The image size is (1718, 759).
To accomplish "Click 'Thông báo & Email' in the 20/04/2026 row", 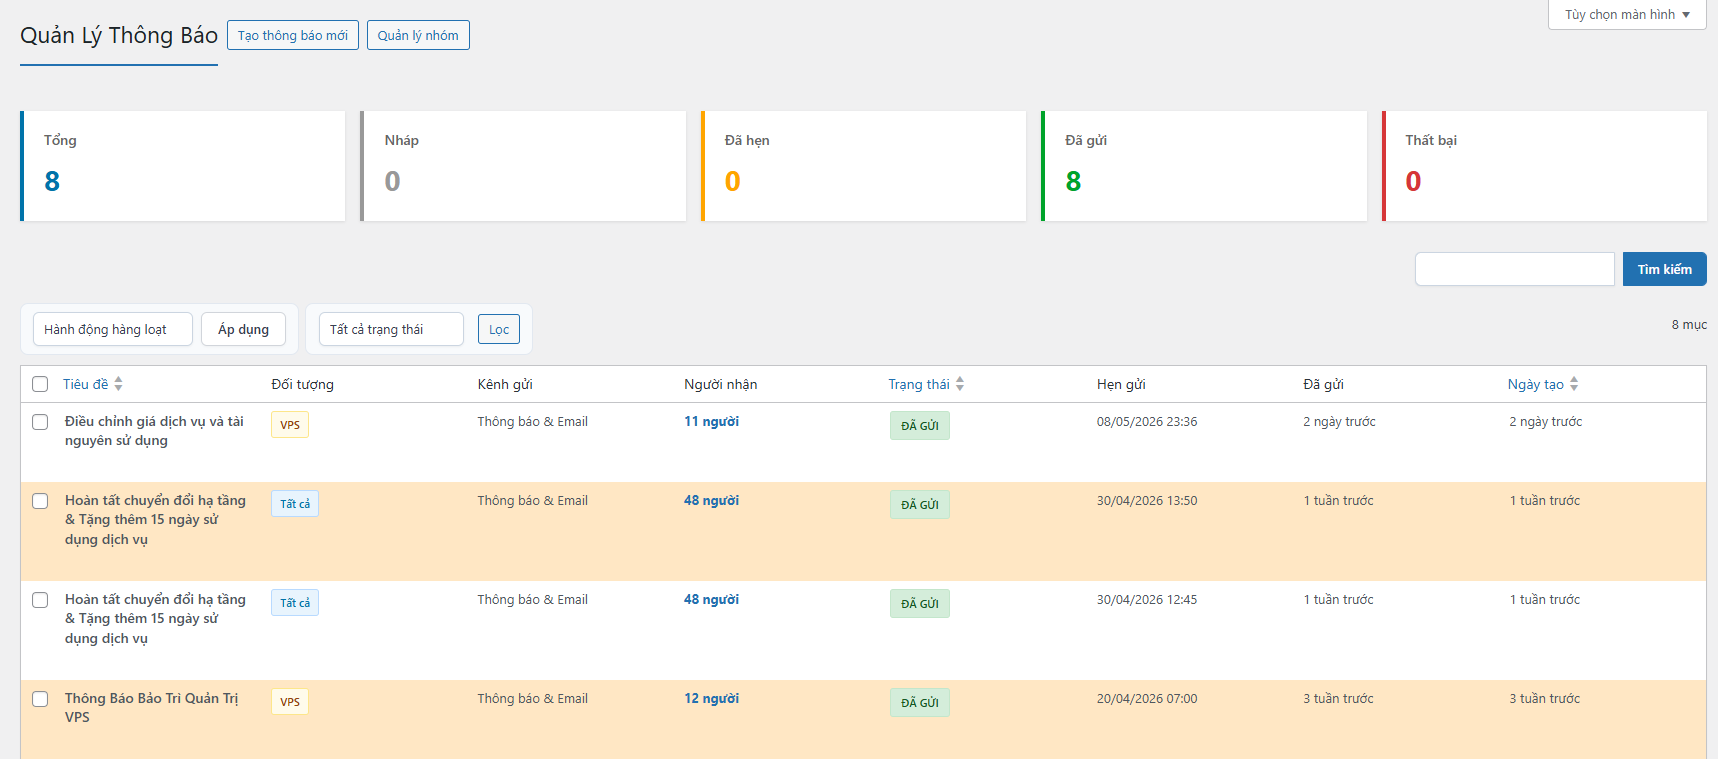I will 532,699.
